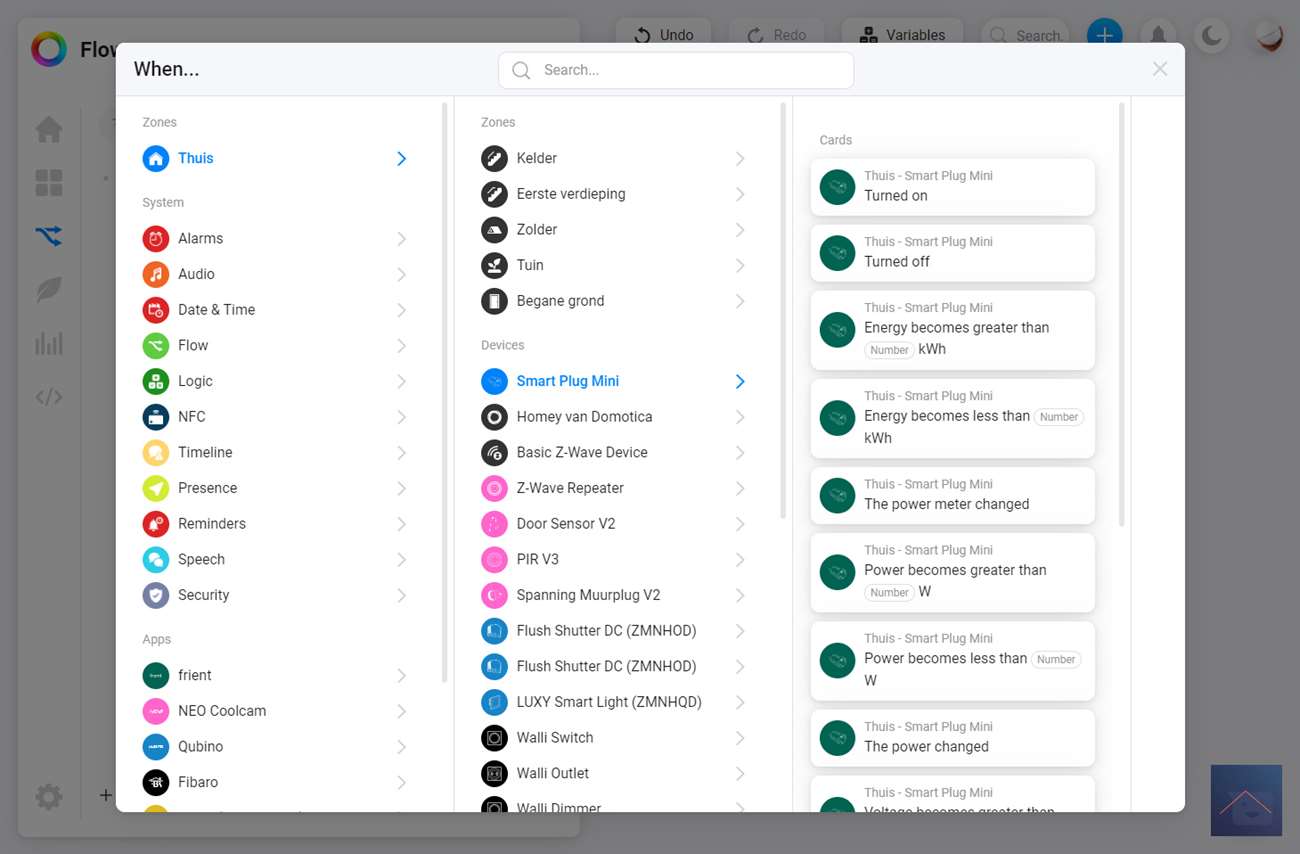
Task: Choose the Turned on card
Action: coord(952,187)
